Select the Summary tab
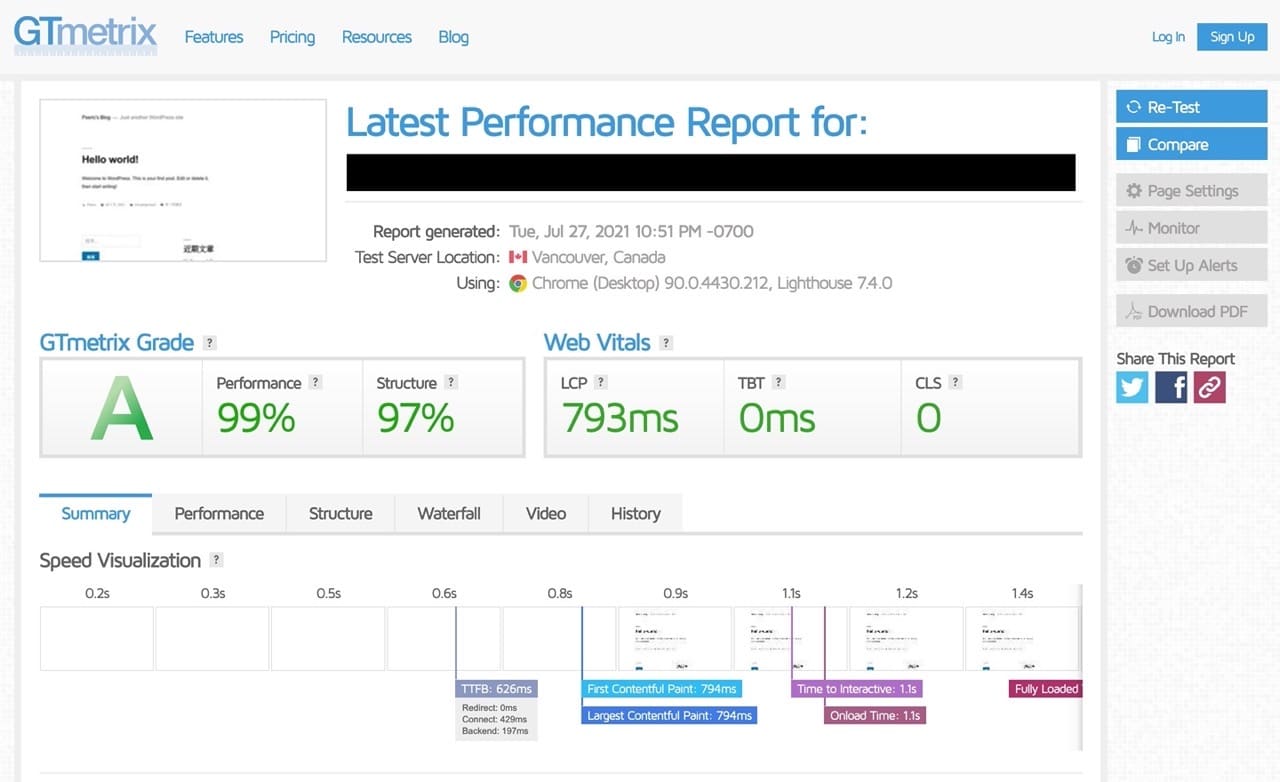 (96, 514)
